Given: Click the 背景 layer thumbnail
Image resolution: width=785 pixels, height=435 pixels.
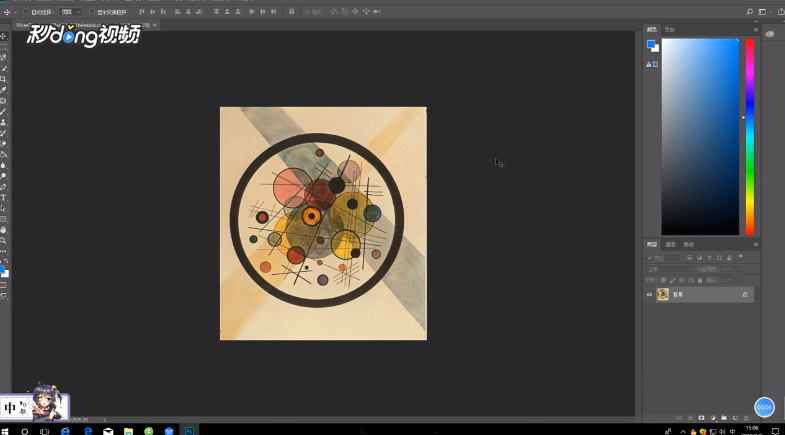Looking at the screenshot, I should [x=663, y=294].
